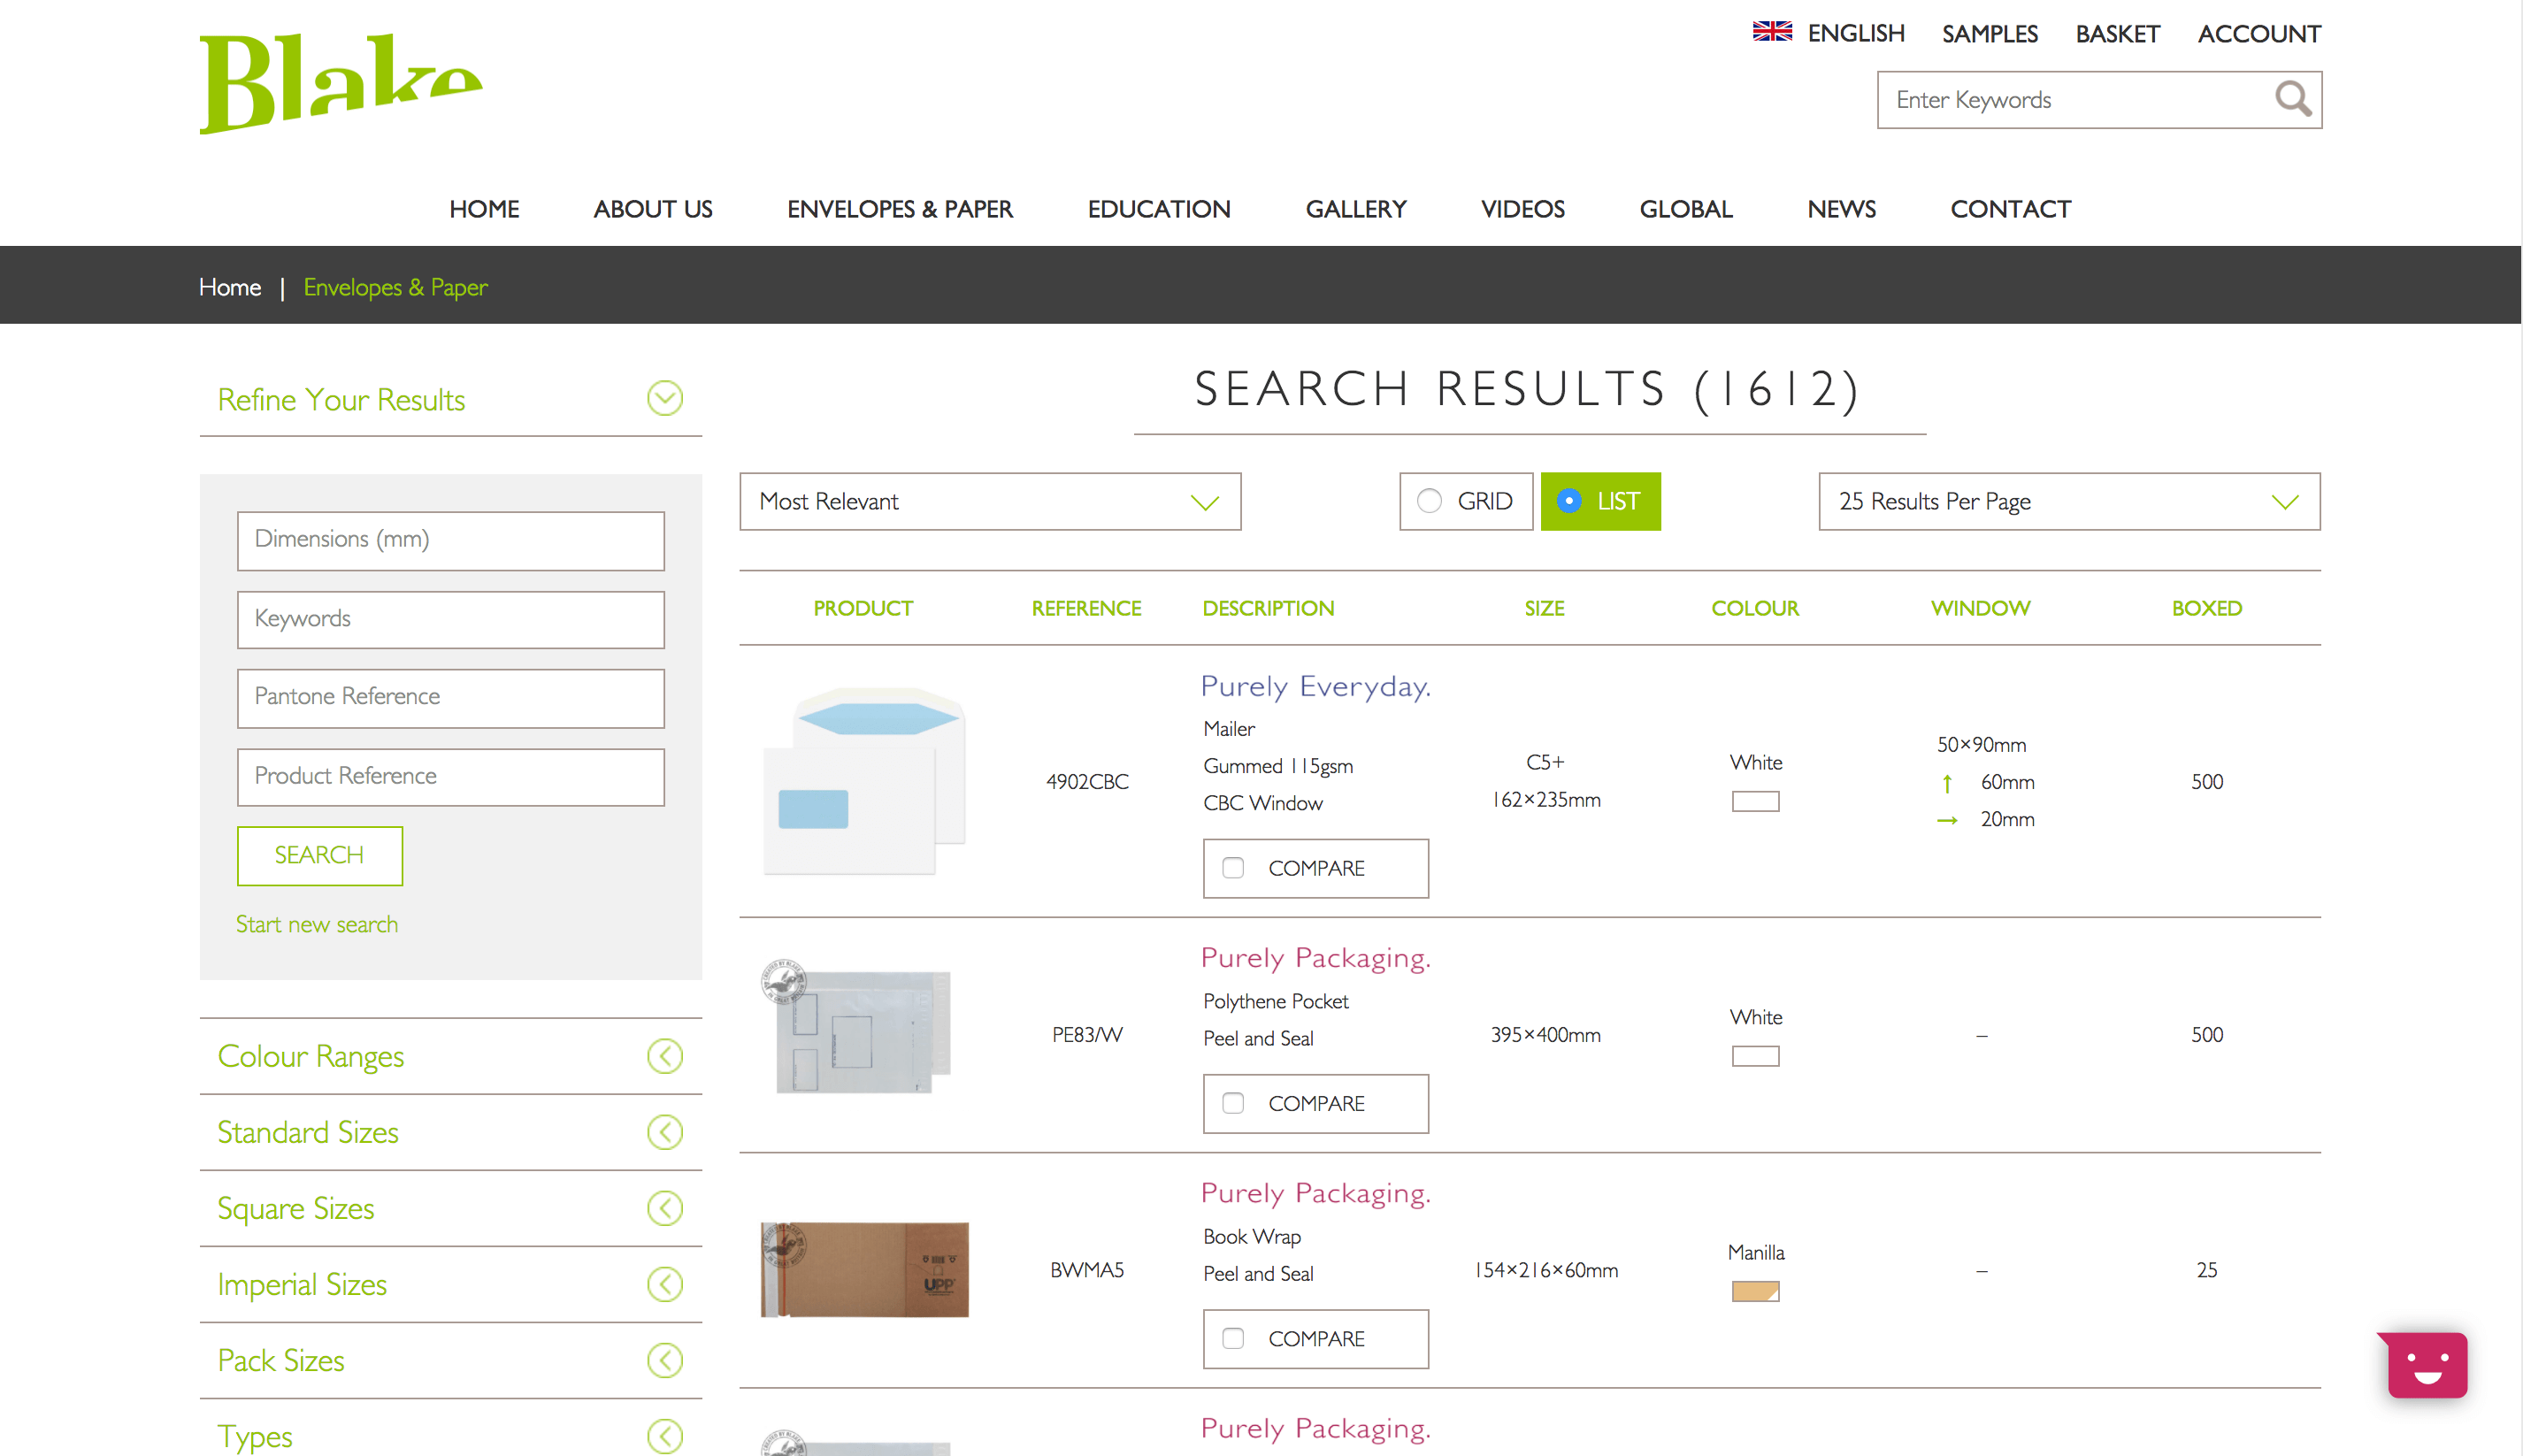Image resolution: width=2523 pixels, height=1456 pixels.
Task: Expand the Imperial Sizes filter
Action: [x=451, y=1284]
